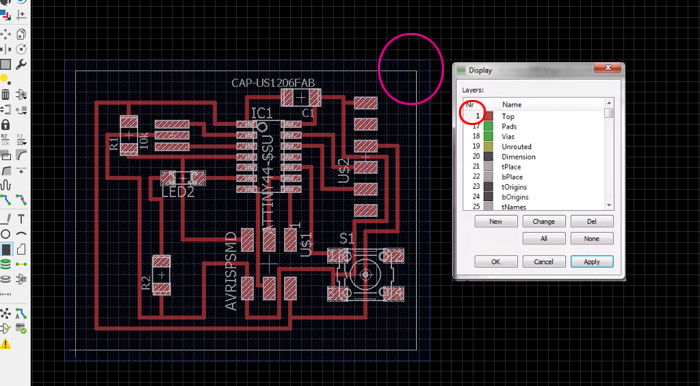Select the Rotate tool
The height and width of the screenshot is (386, 700).
21,49
